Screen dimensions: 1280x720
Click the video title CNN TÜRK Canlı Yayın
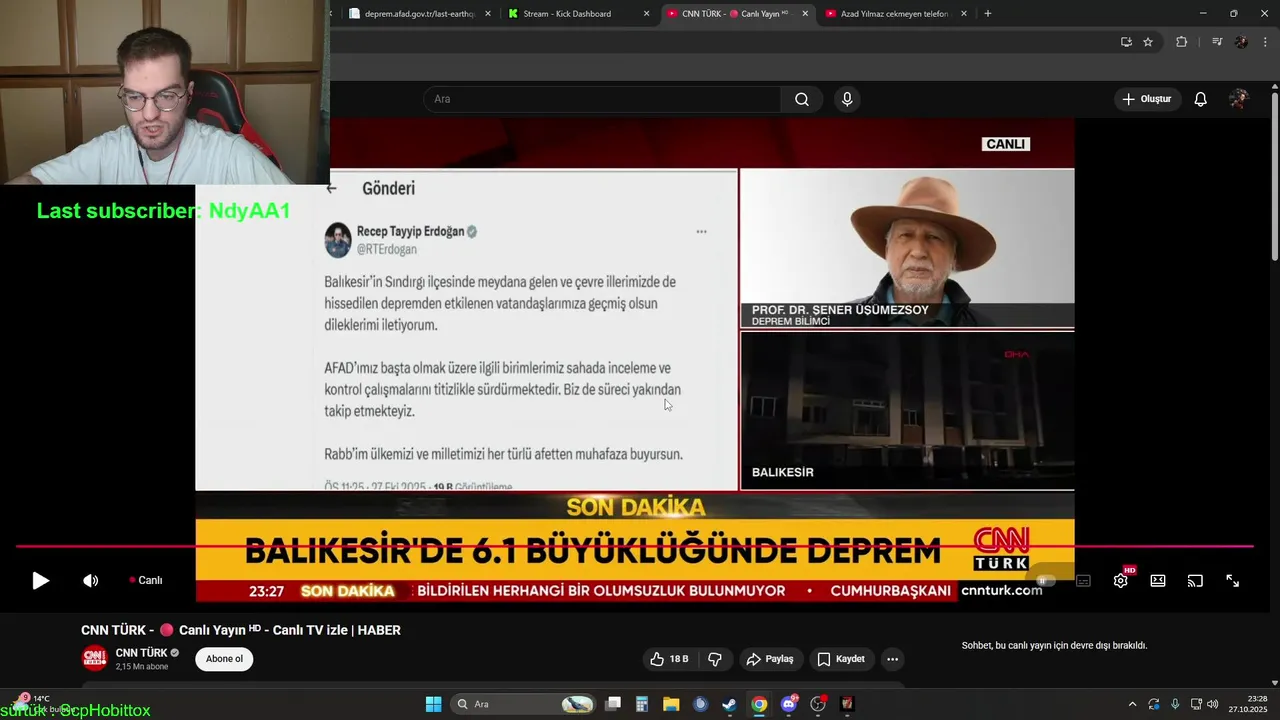click(241, 630)
